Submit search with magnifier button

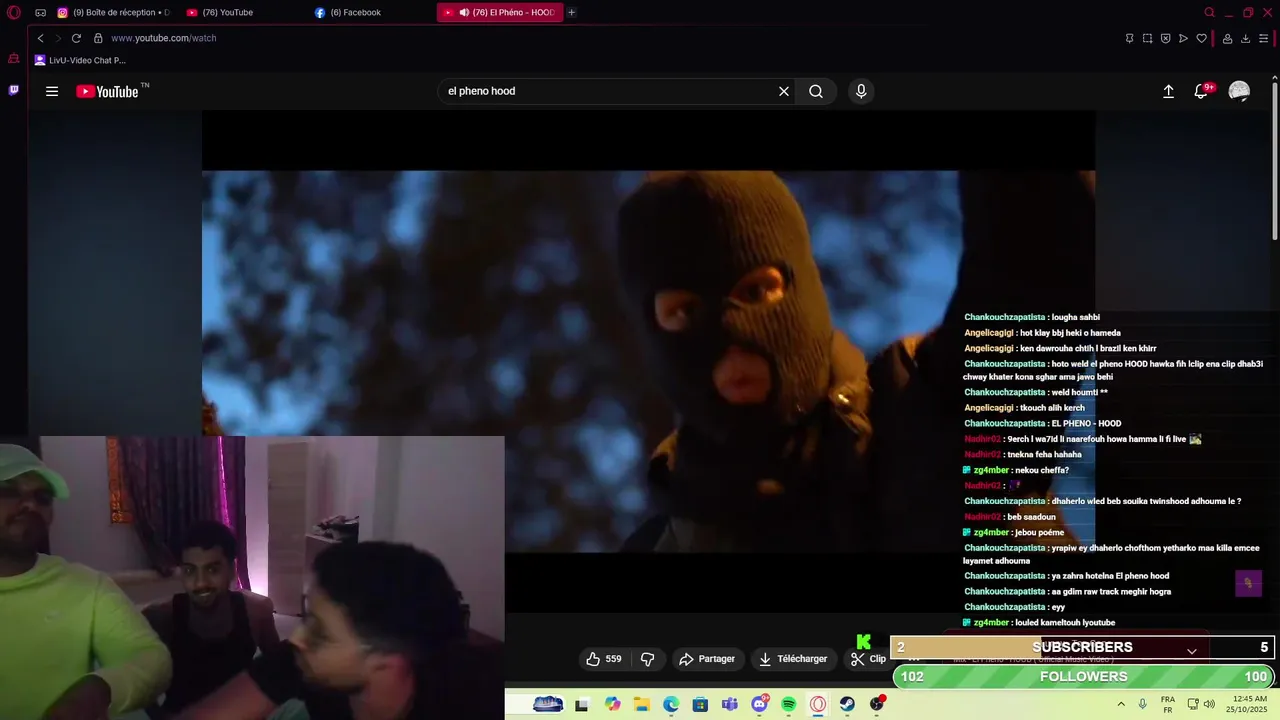pyautogui.click(x=816, y=91)
